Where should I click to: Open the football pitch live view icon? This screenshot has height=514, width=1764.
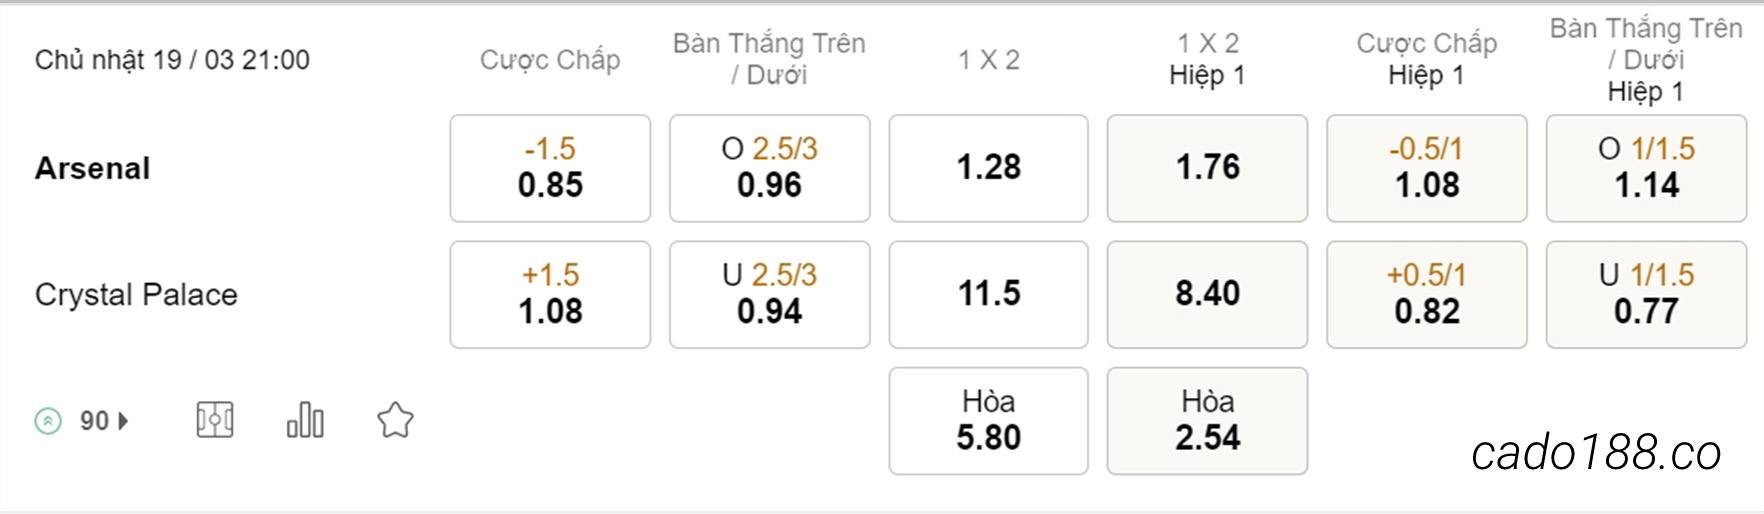tap(215, 420)
